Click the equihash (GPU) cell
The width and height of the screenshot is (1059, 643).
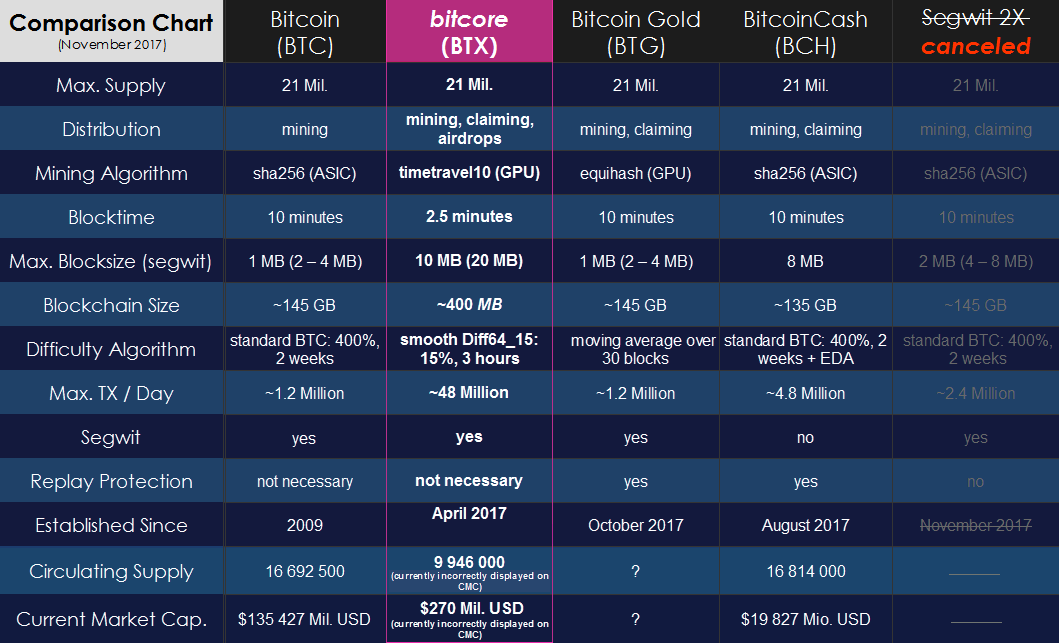pos(636,173)
